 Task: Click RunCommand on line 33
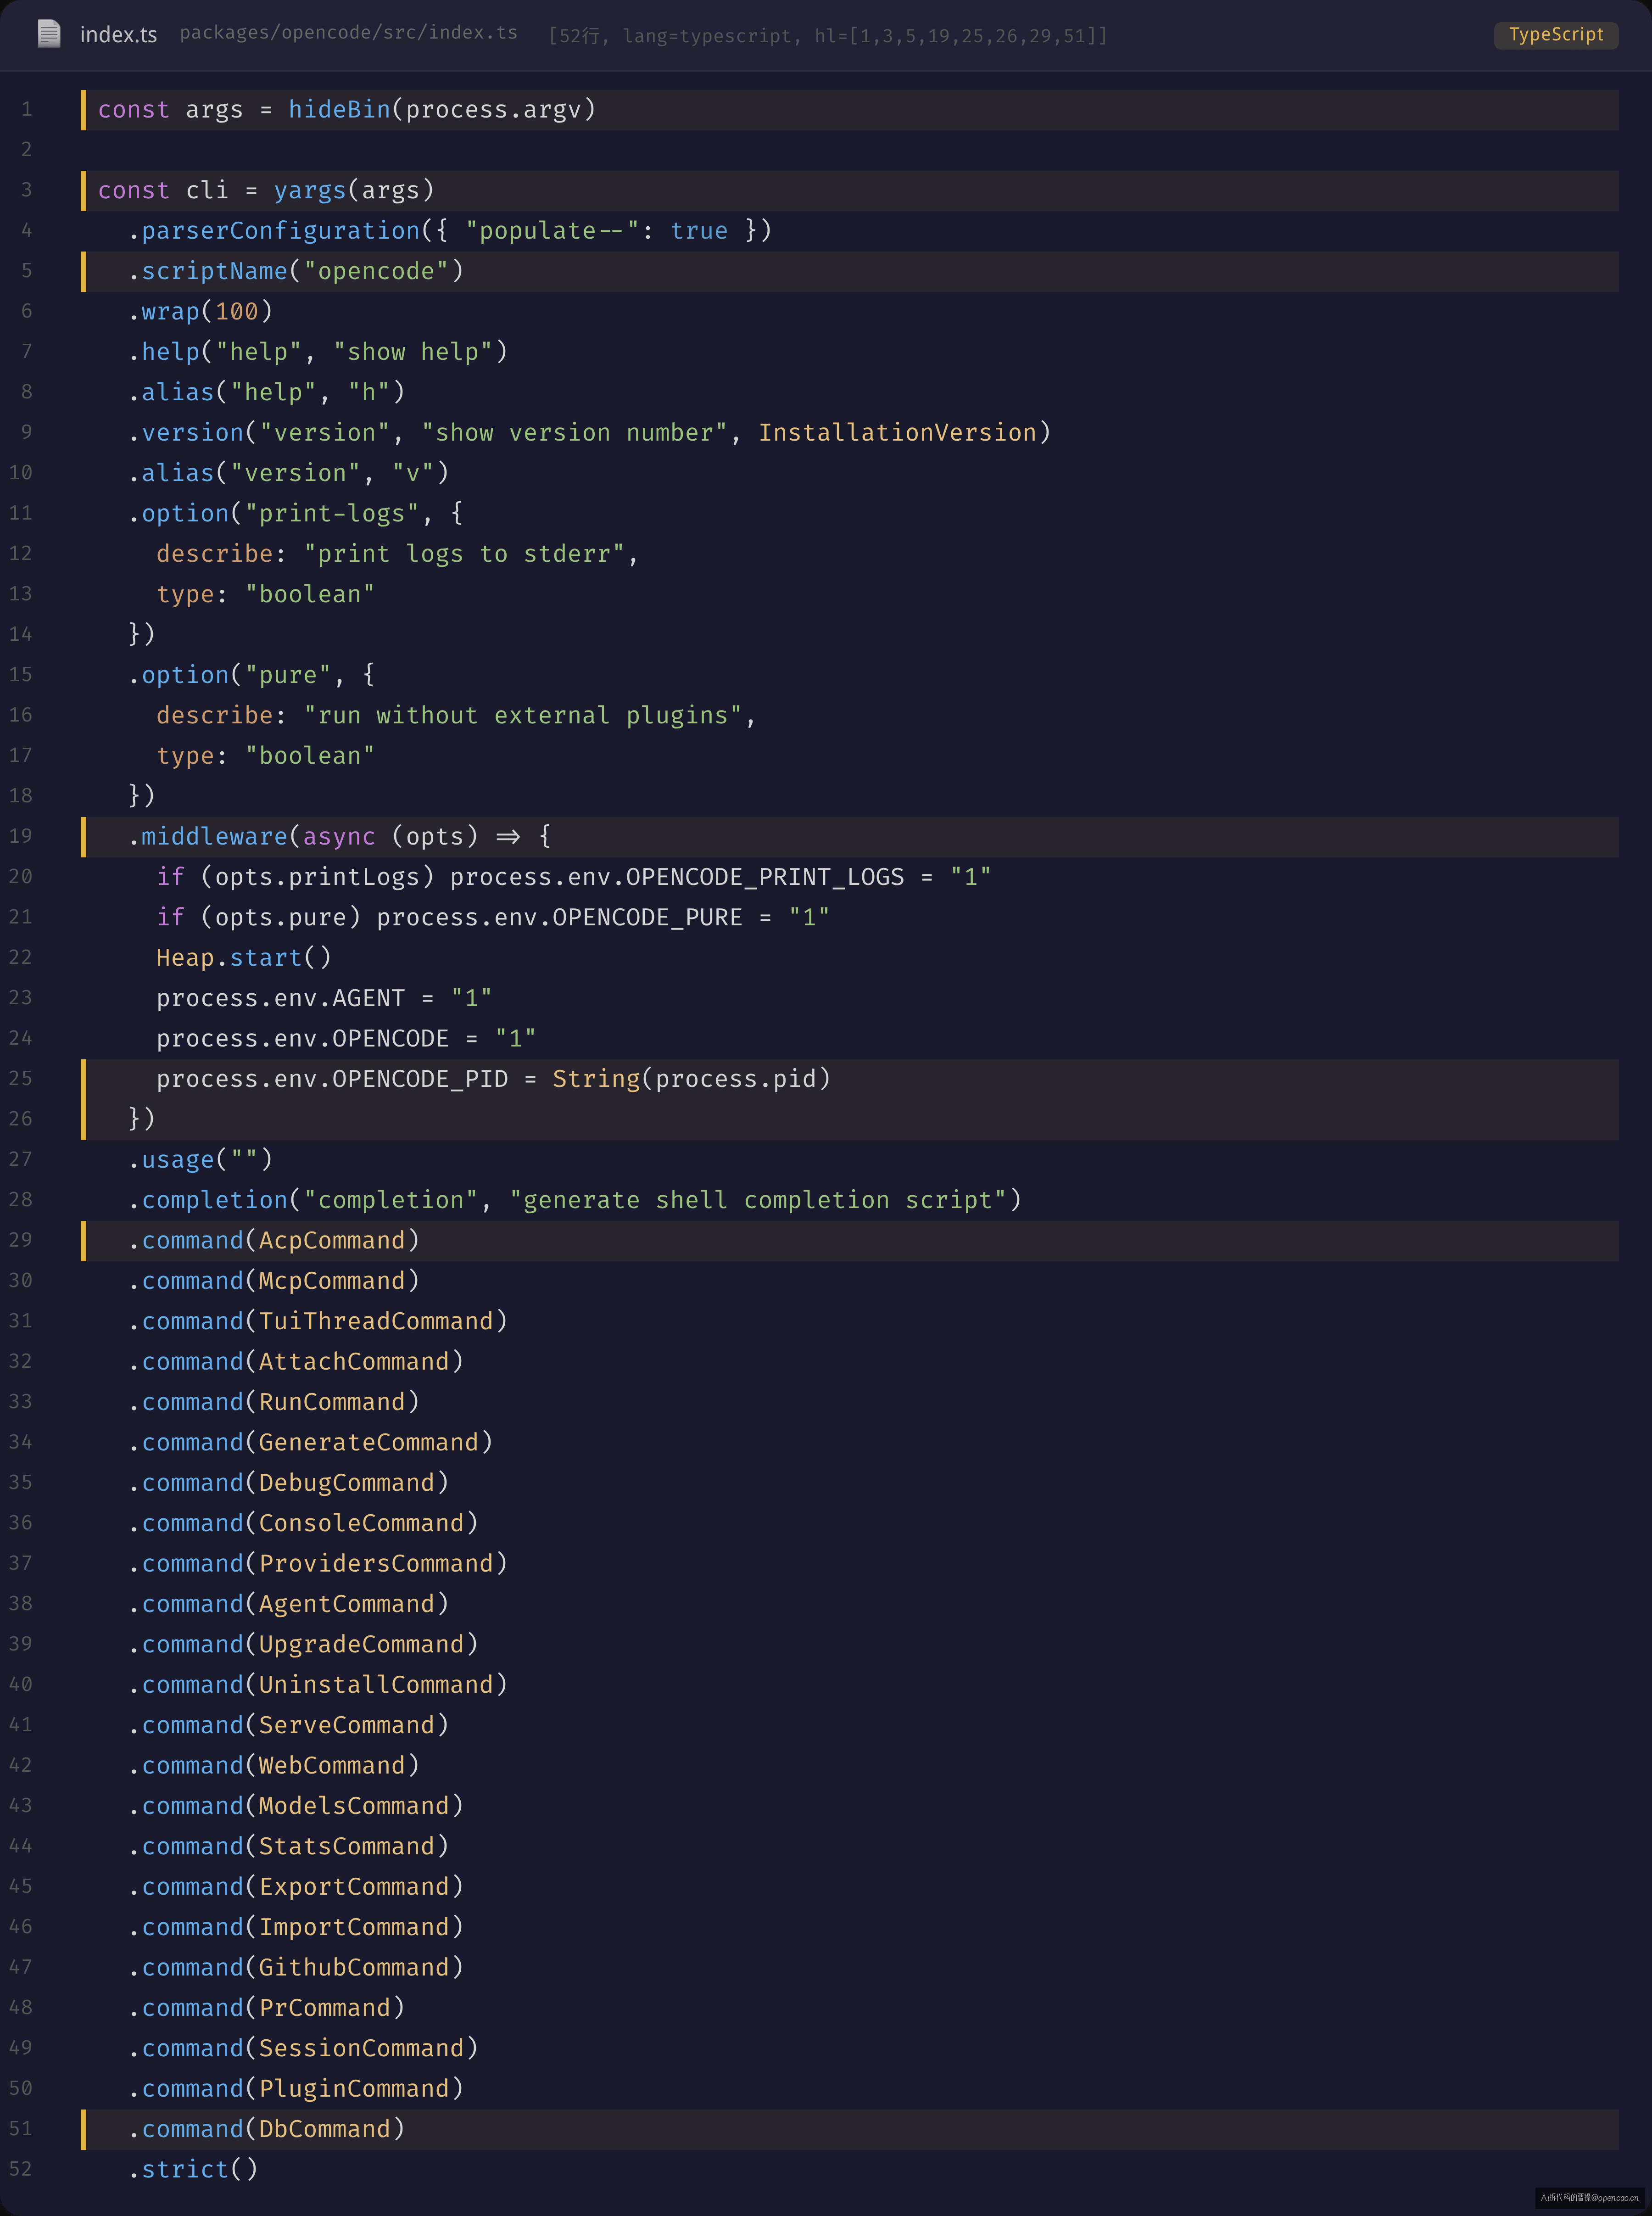(x=332, y=1402)
